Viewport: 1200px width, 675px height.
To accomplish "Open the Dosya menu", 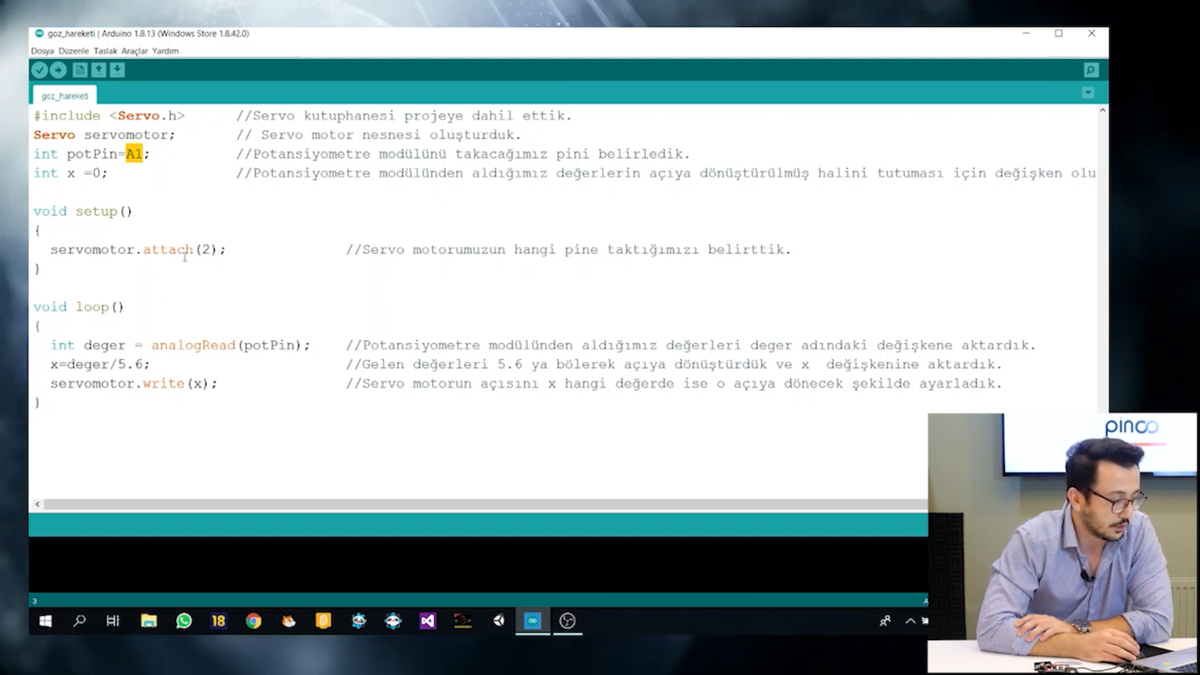I will tap(42, 51).
